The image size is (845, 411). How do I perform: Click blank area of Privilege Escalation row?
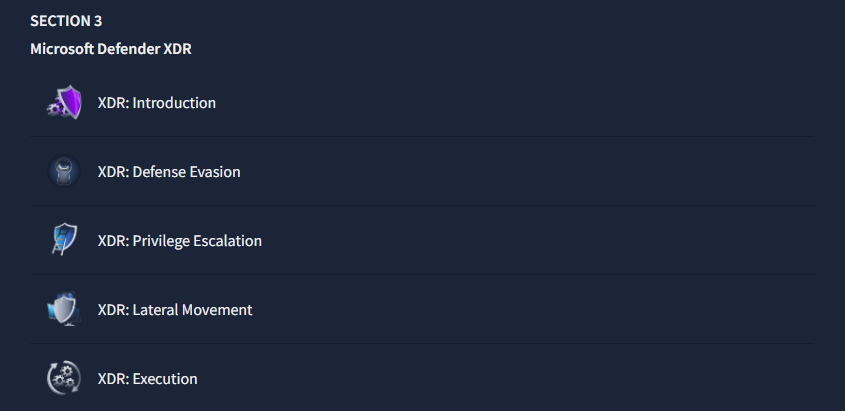pyautogui.click(x=512, y=240)
